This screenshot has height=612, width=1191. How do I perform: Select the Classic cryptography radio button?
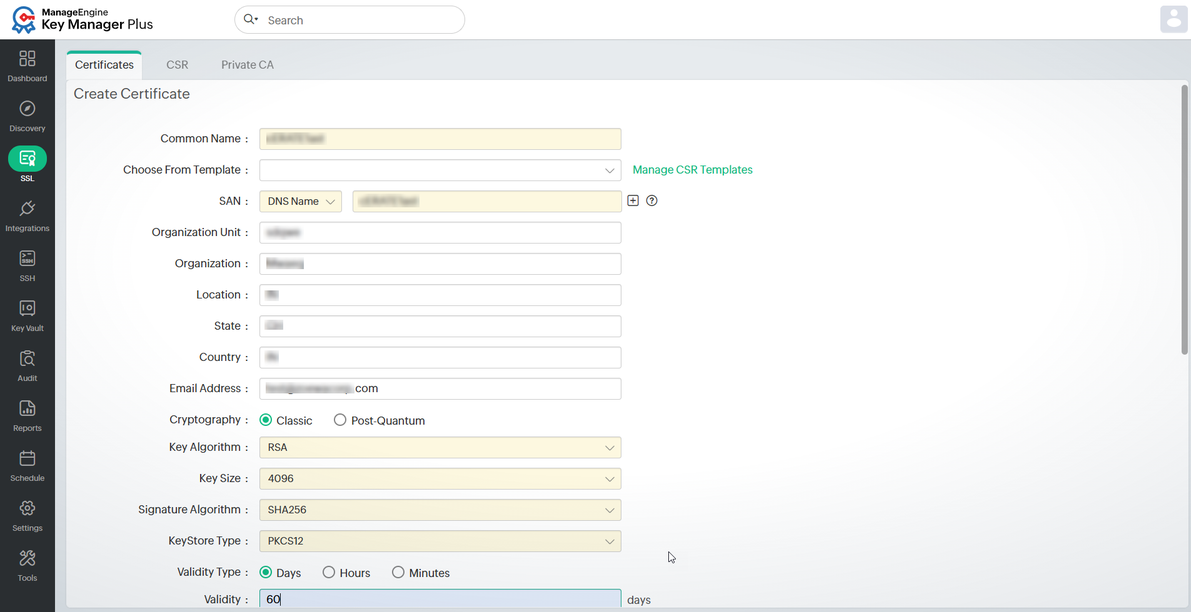(x=266, y=420)
